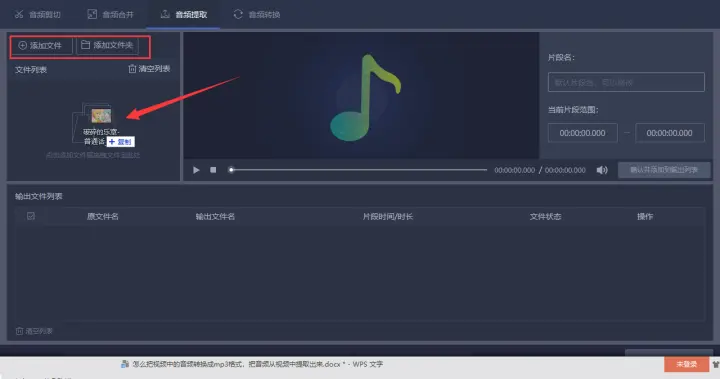Clear the 输出文件列表 with its 清空列表 button
This screenshot has height=379, width=720.
click(x=34, y=331)
